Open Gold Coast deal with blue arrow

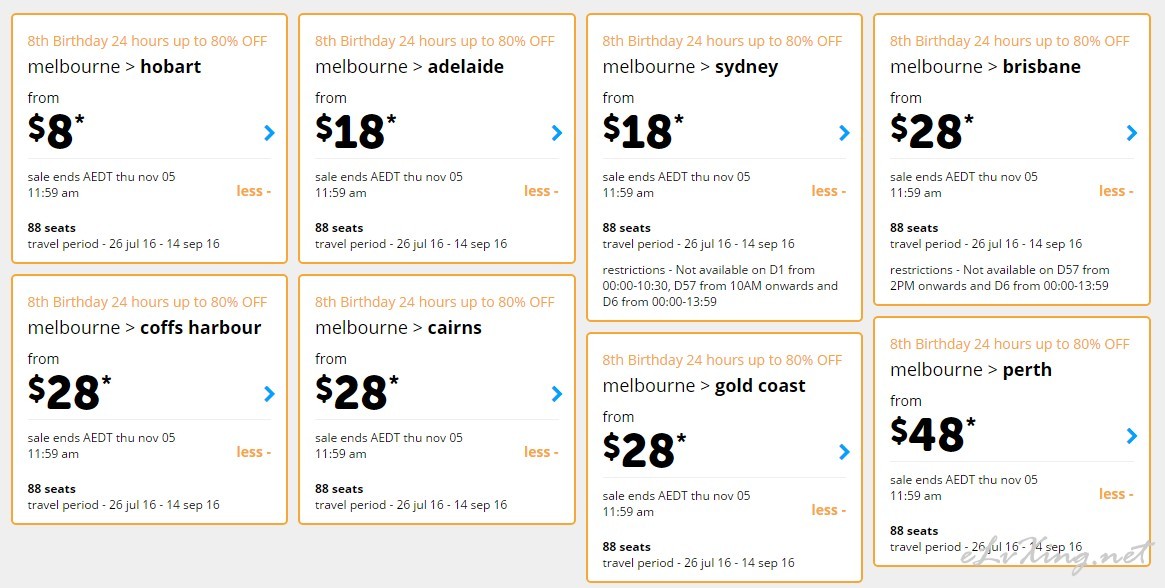pyautogui.click(x=844, y=452)
